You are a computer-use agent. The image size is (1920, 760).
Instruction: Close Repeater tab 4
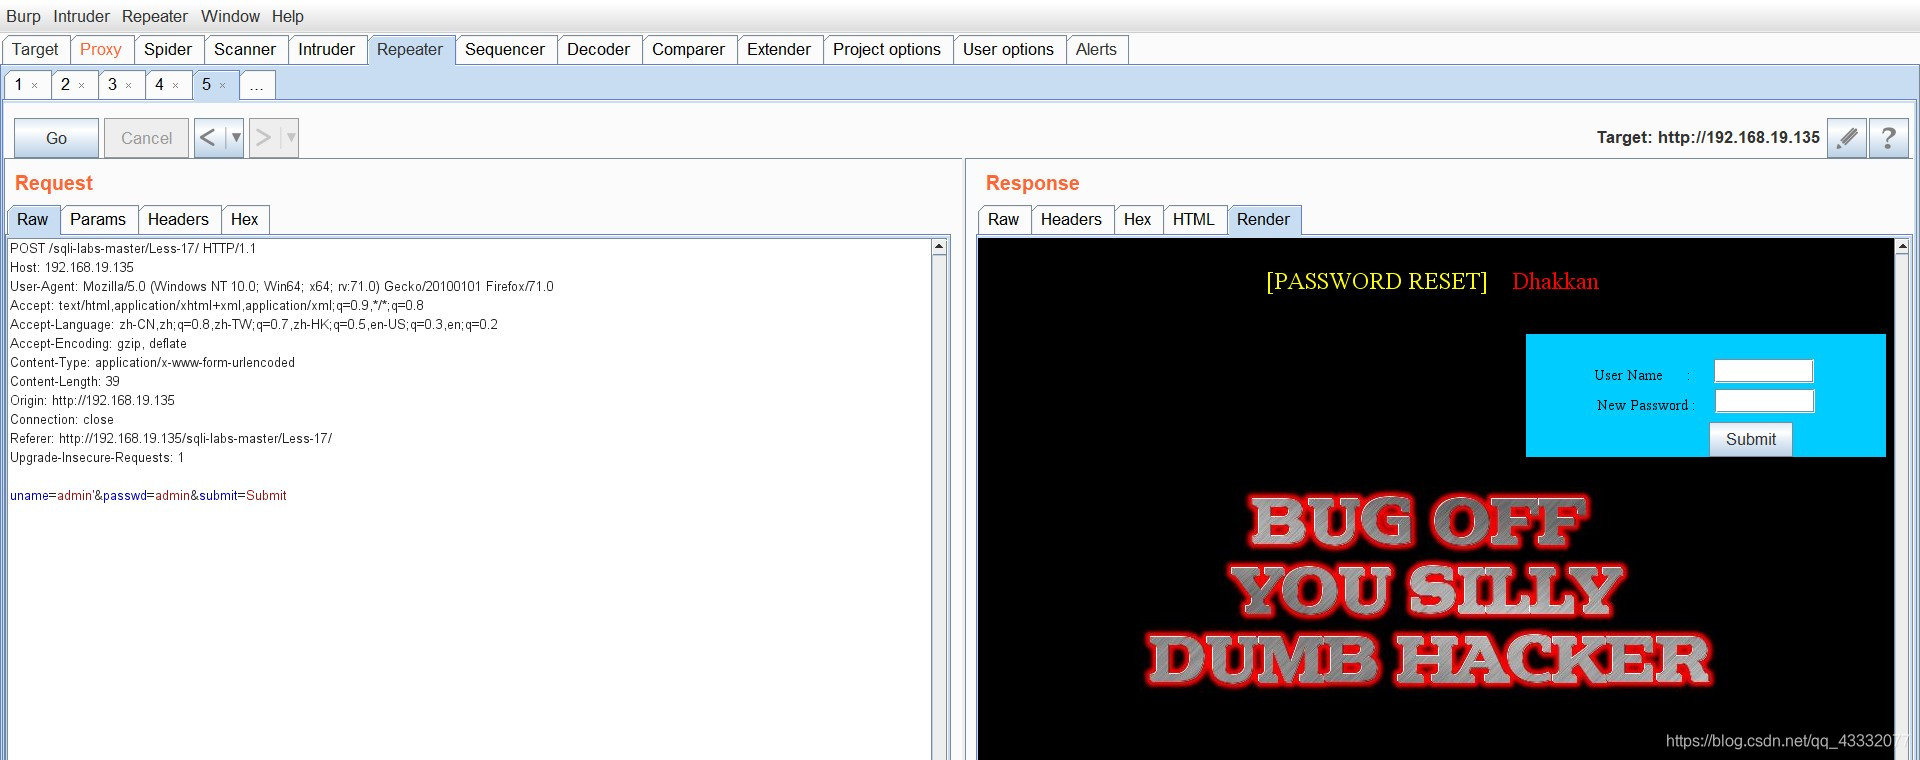[176, 86]
